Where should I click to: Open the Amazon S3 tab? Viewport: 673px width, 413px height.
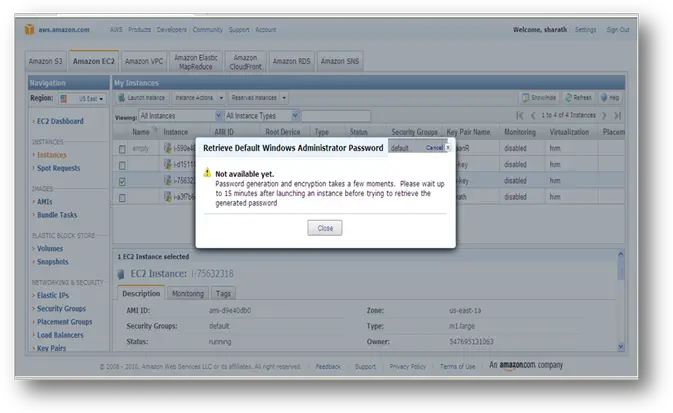[46, 61]
